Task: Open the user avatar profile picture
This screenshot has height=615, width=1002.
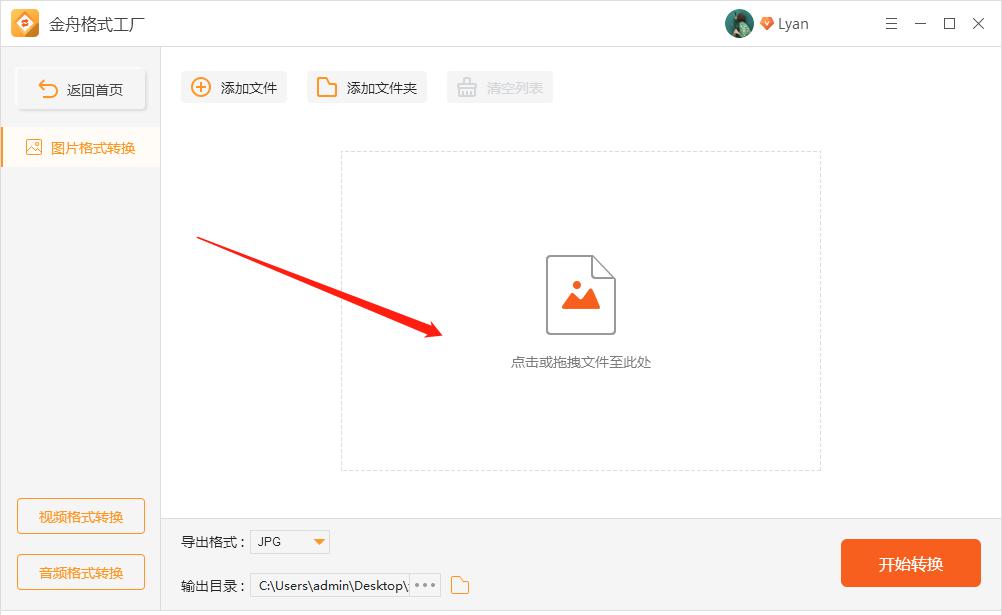Action: point(739,23)
